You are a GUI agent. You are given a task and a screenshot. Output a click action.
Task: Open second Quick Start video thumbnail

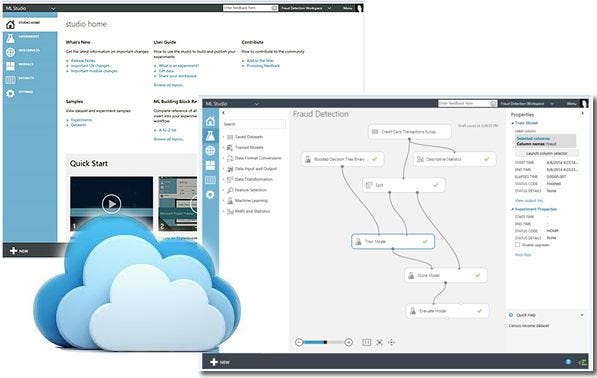[x=178, y=203]
